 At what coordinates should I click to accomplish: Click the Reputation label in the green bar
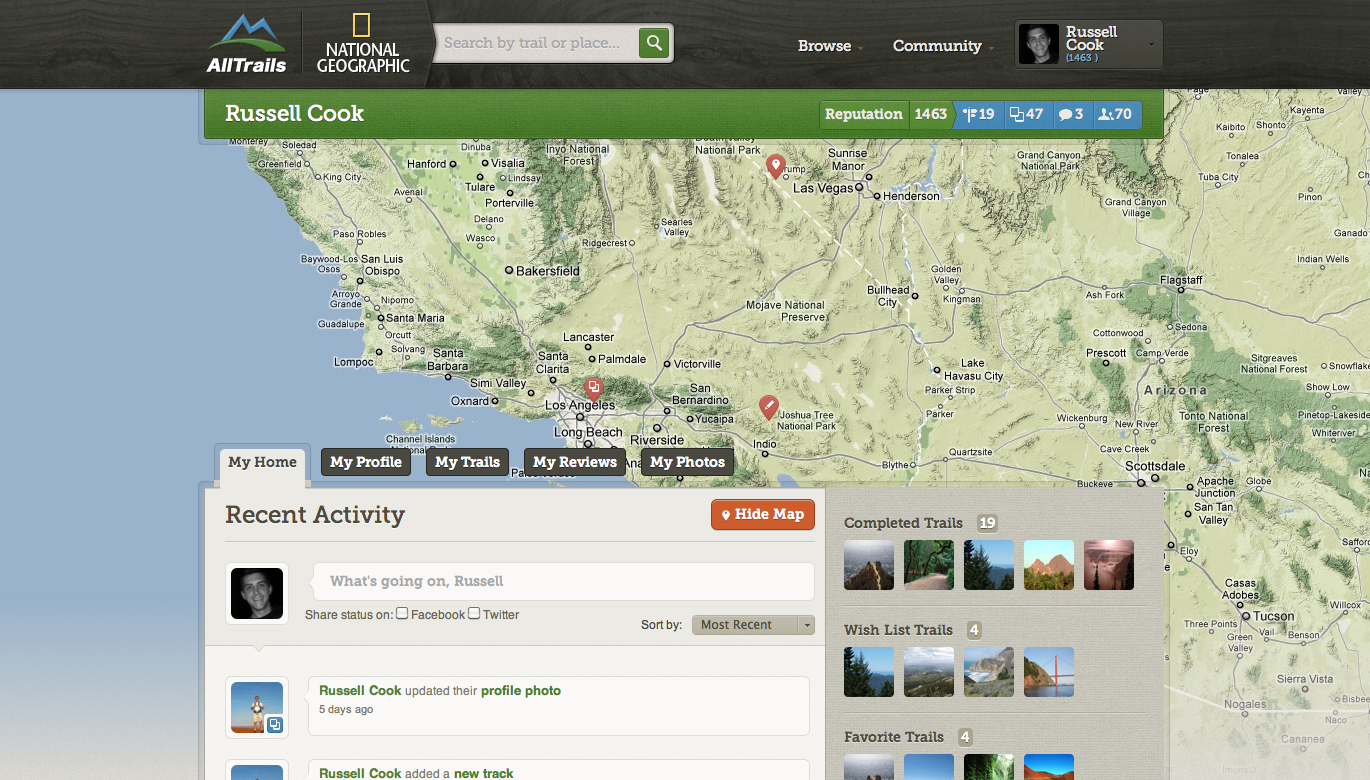pyautogui.click(x=864, y=114)
